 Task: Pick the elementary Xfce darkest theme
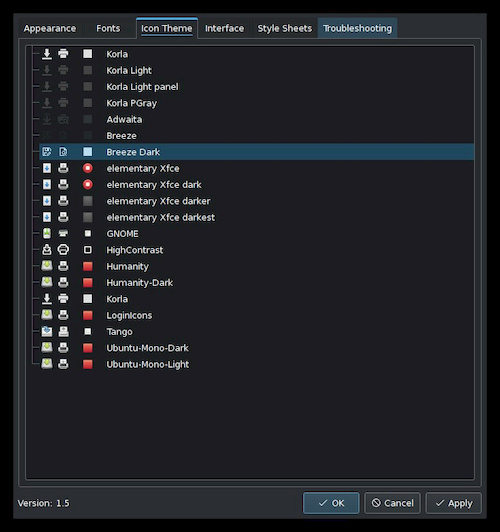160,217
